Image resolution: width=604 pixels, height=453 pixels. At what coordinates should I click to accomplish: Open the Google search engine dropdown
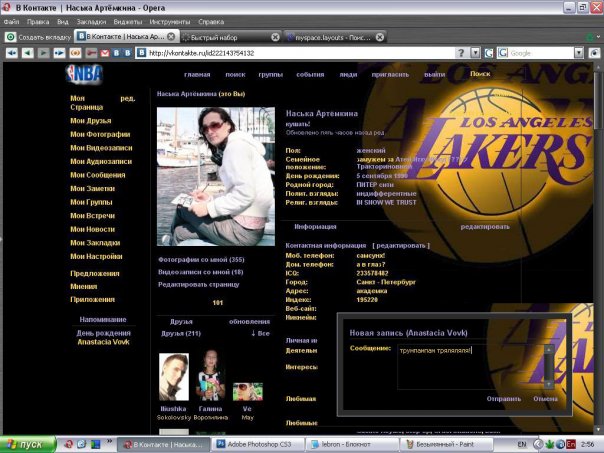pos(579,53)
